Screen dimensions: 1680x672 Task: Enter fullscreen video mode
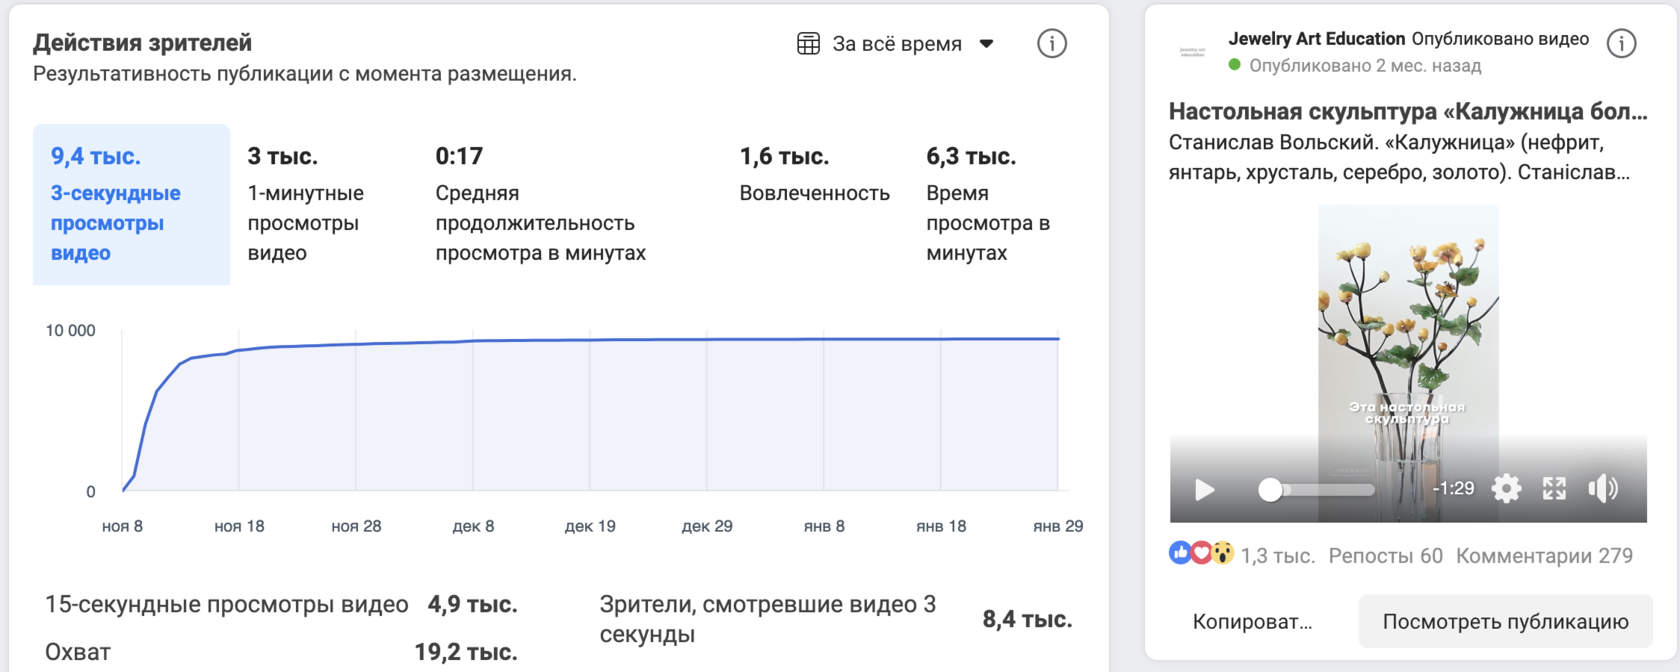(1554, 489)
